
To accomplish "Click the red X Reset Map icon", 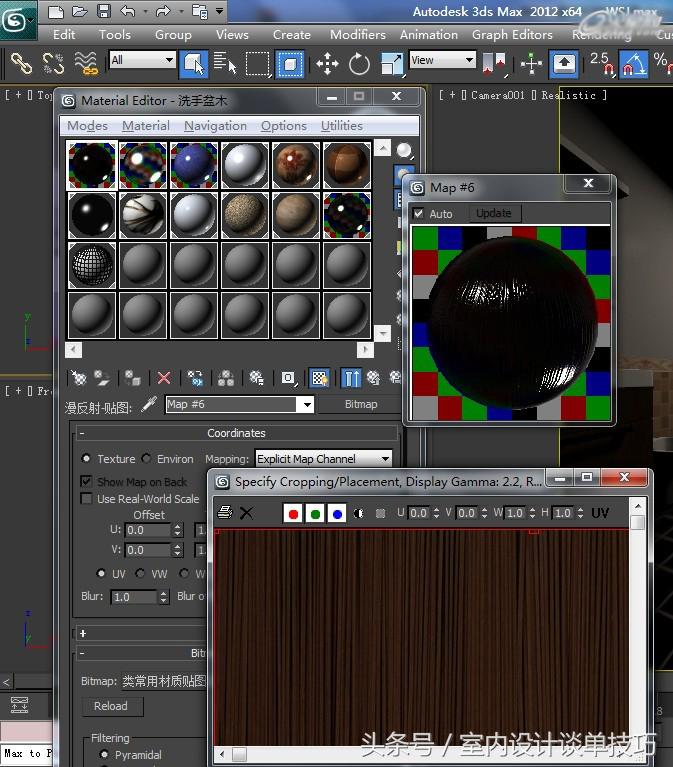I will (164, 378).
